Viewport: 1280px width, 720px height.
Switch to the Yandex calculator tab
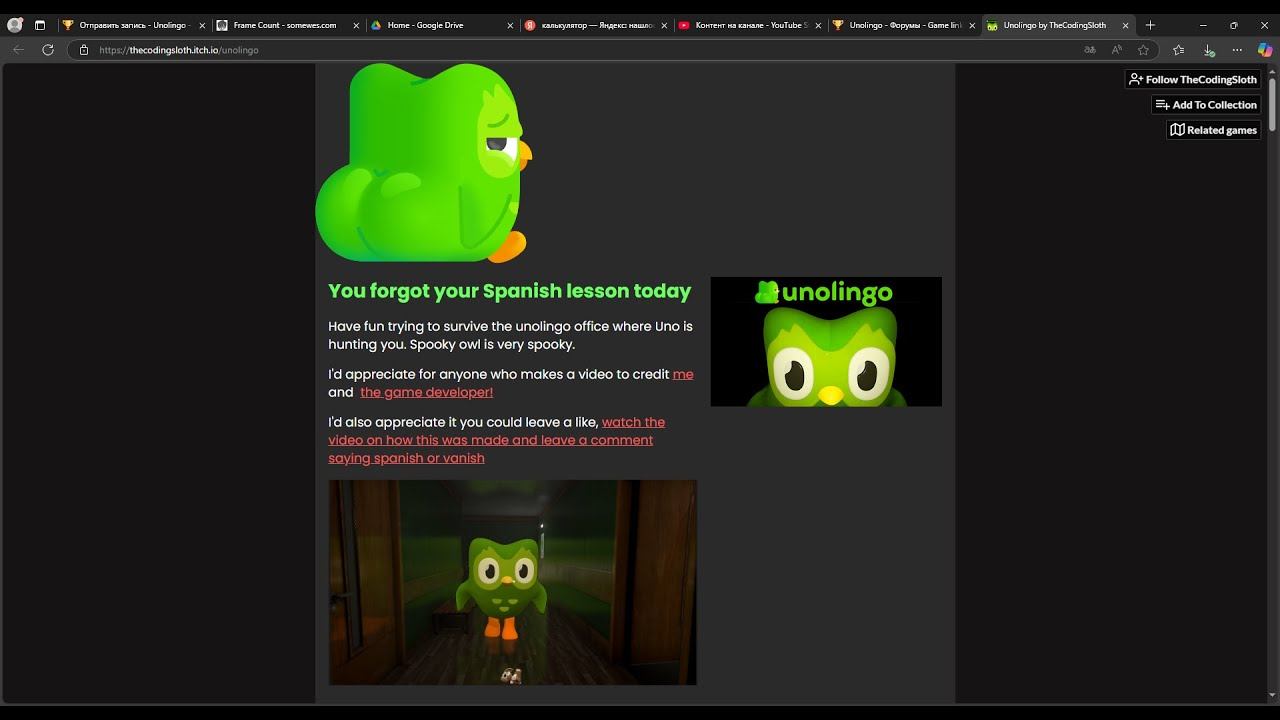tap(594, 25)
